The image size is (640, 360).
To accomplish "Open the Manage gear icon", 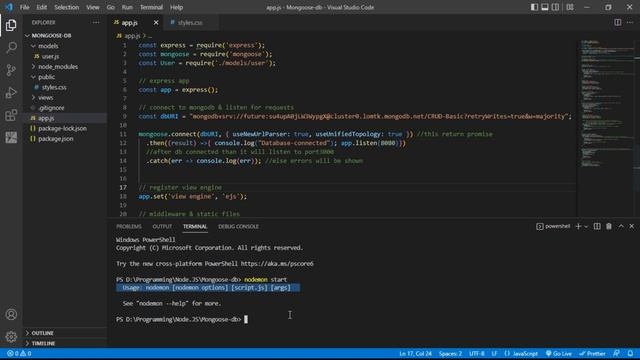I will (x=11, y=336).
